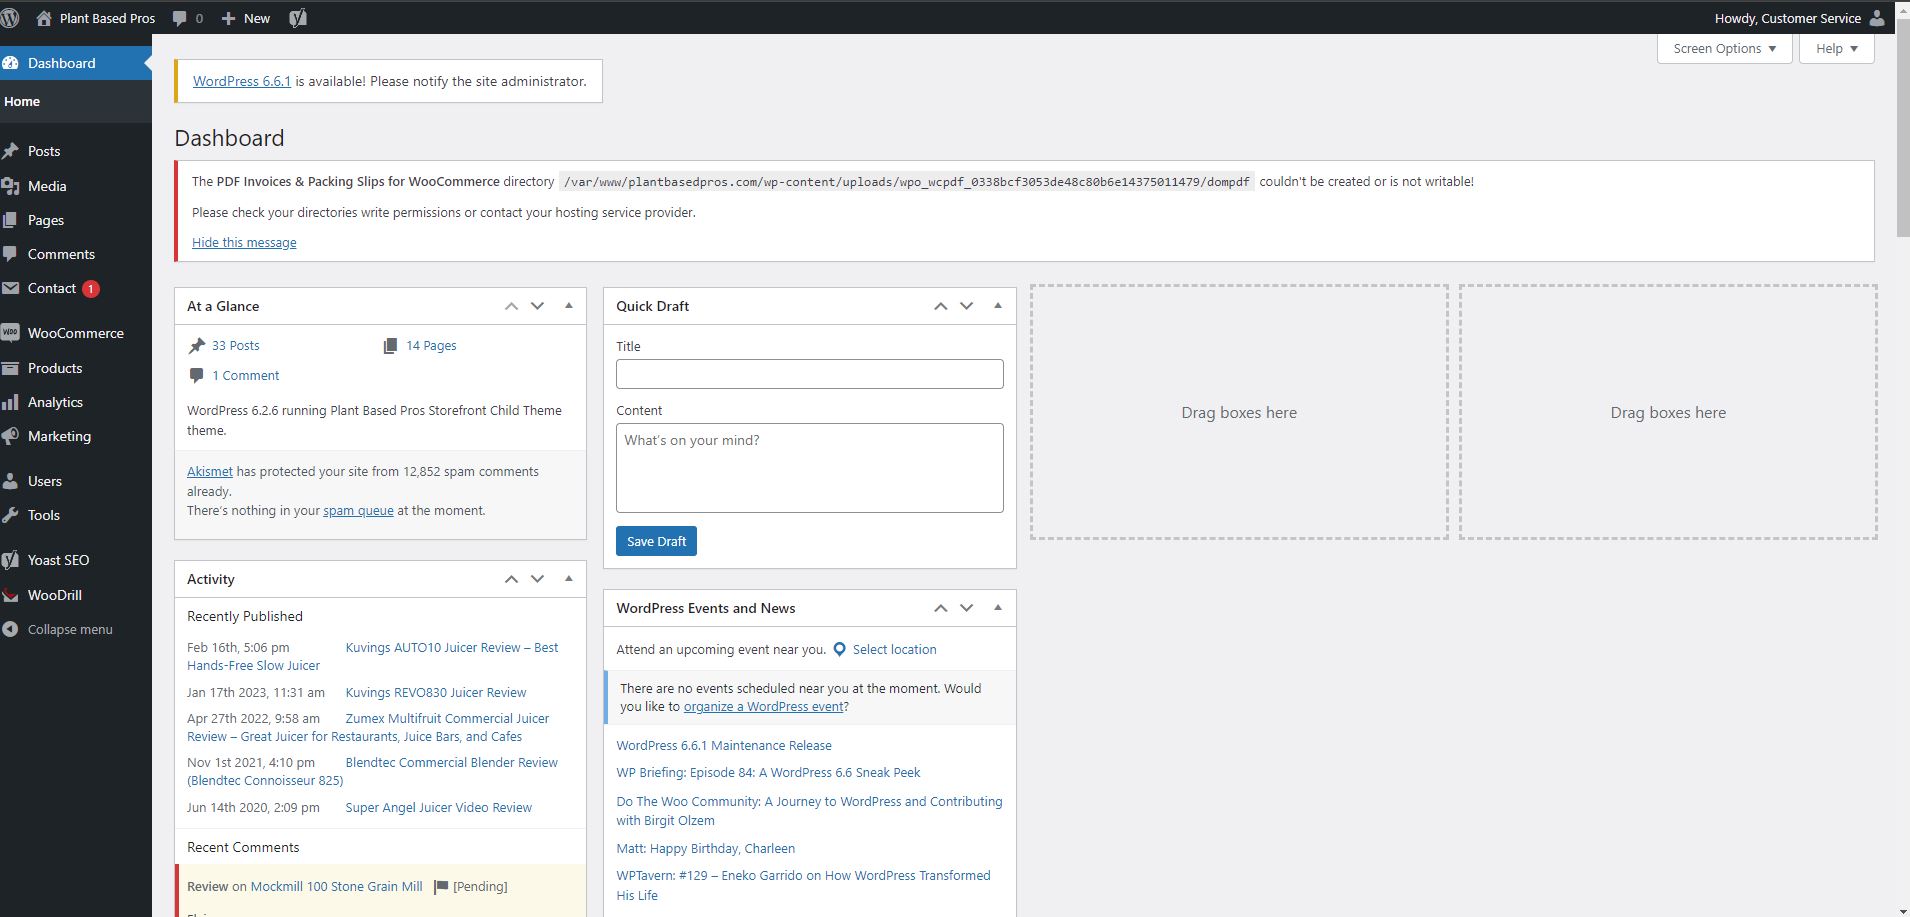Viewport: 1910px width, 917px height.
Task: Click the Tools wrench icon in sidebar
Action: (11, 515)
